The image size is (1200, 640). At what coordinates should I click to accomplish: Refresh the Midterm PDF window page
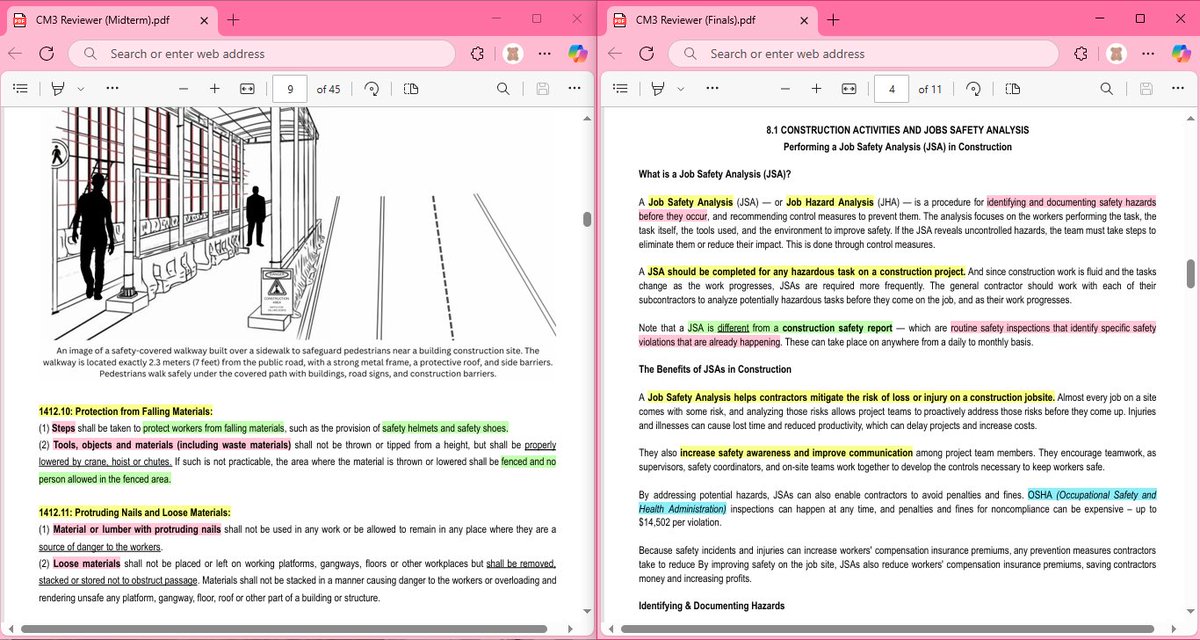coord(46,54)
